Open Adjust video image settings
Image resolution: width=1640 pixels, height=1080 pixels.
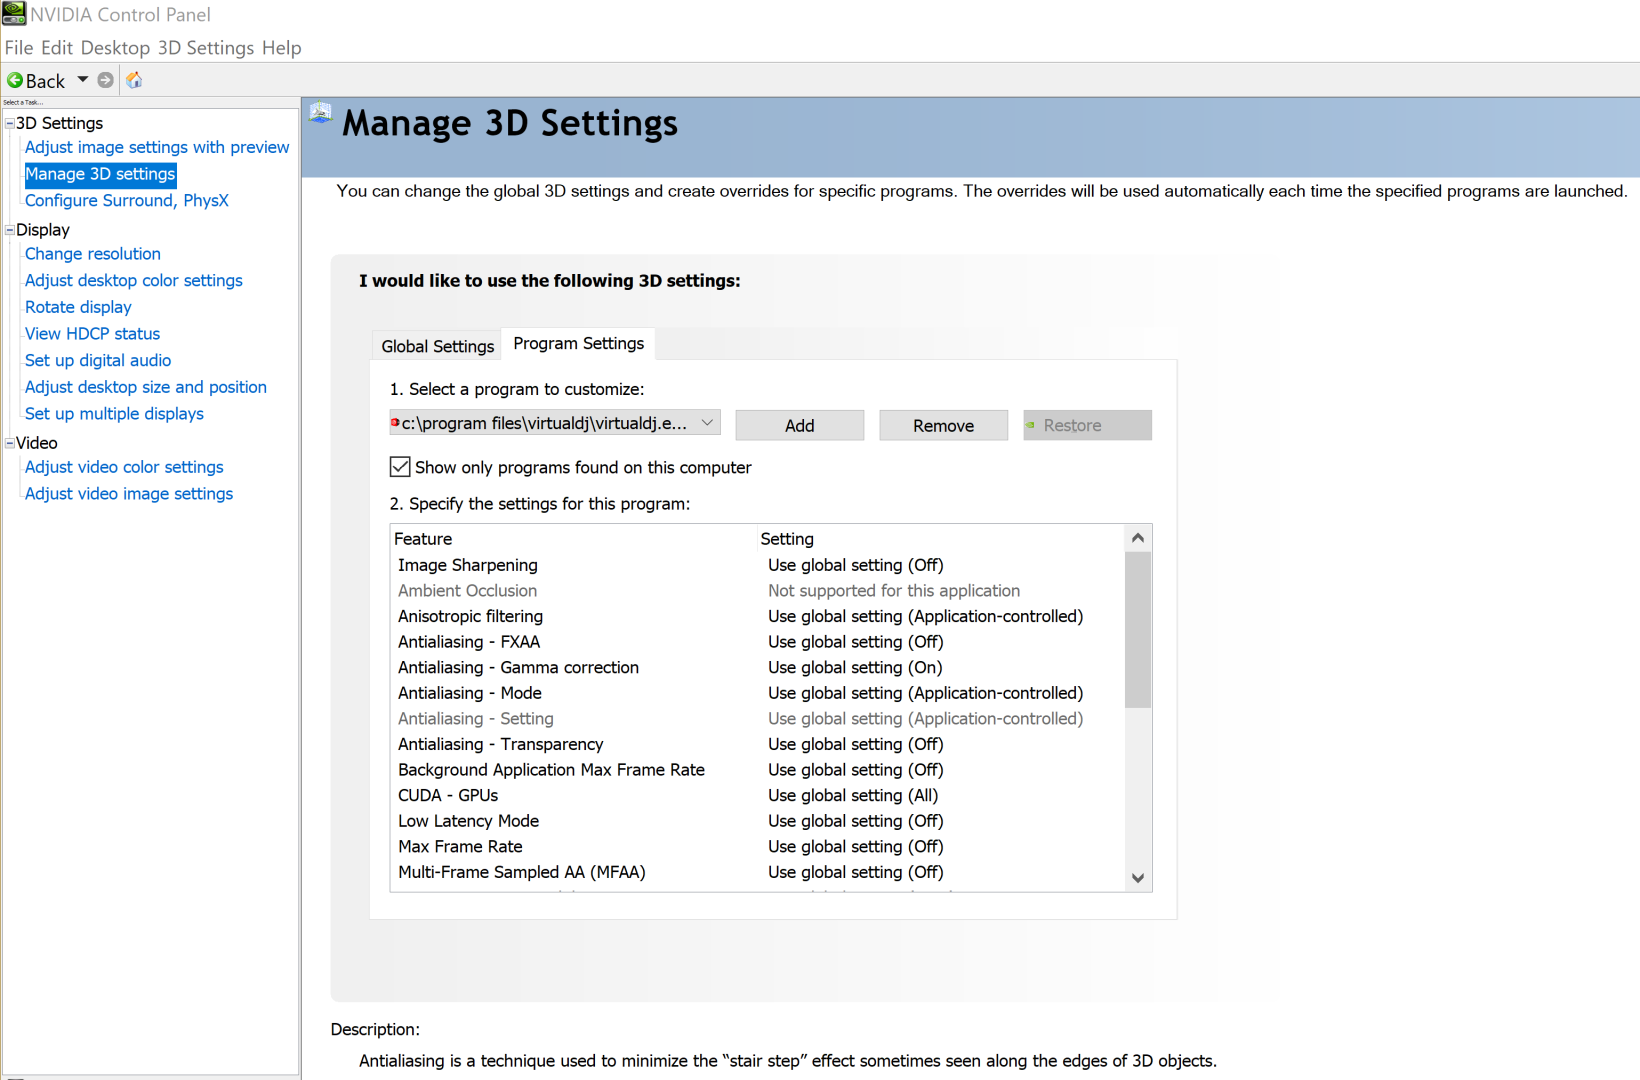coord(129,494)
